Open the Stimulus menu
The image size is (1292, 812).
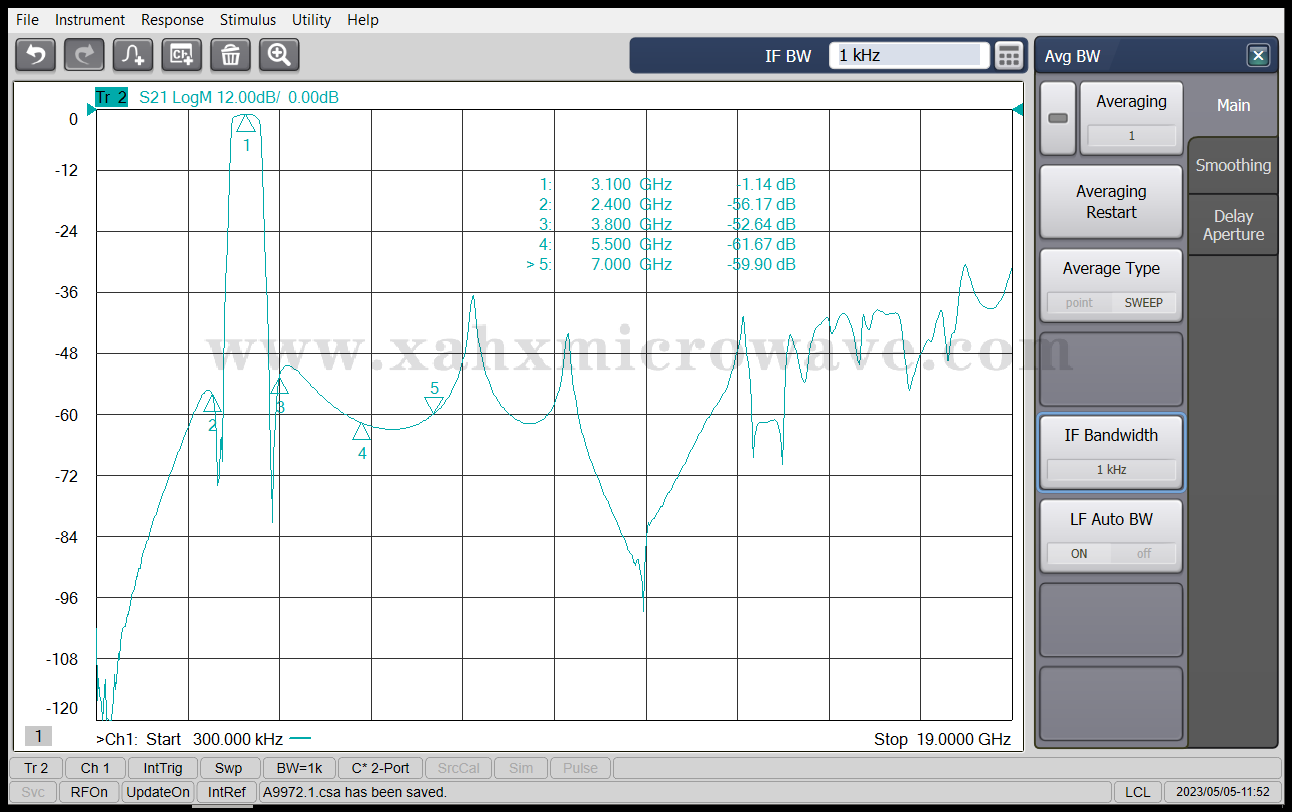coord(248,19)
